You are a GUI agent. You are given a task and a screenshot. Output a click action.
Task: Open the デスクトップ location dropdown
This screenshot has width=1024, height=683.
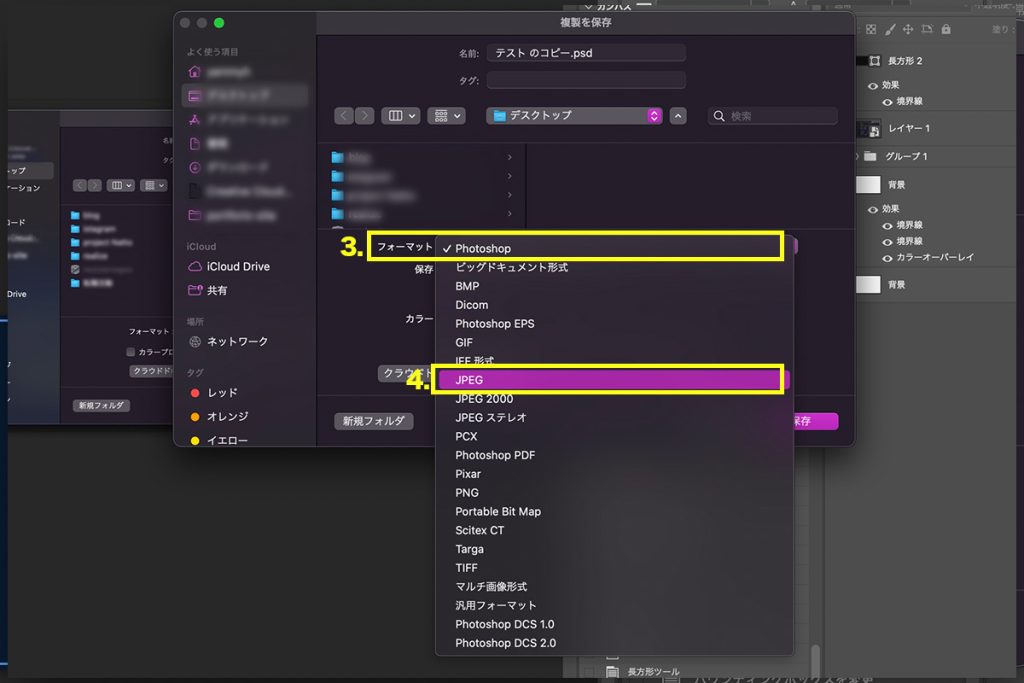(575, 116)
